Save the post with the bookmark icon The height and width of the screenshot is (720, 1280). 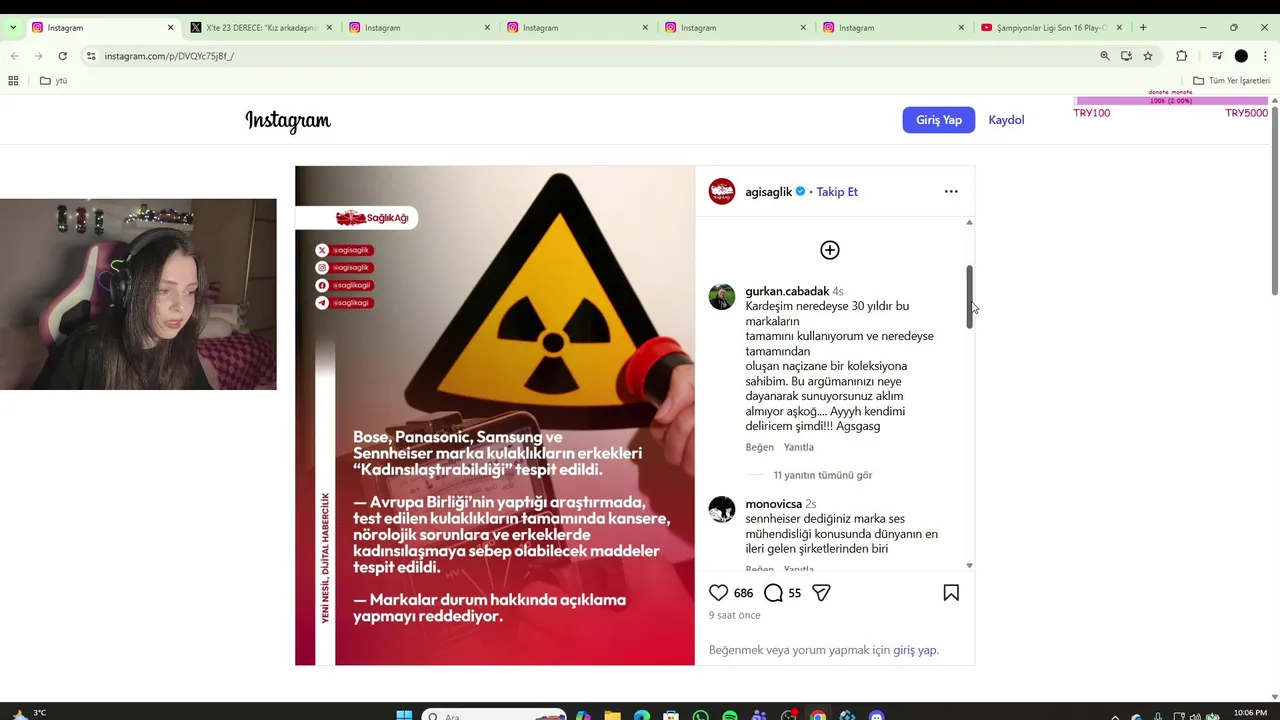(x=951, y=593)
